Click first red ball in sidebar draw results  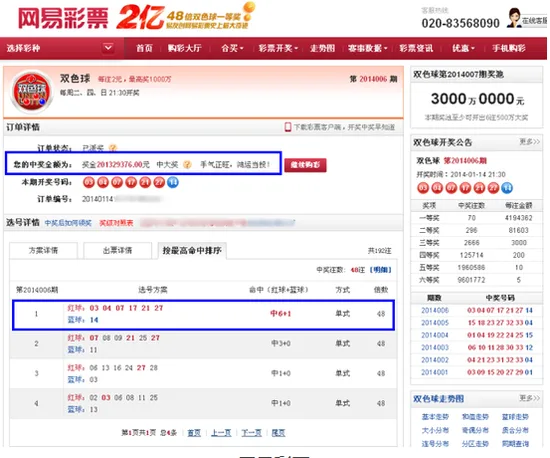(423, 188)
